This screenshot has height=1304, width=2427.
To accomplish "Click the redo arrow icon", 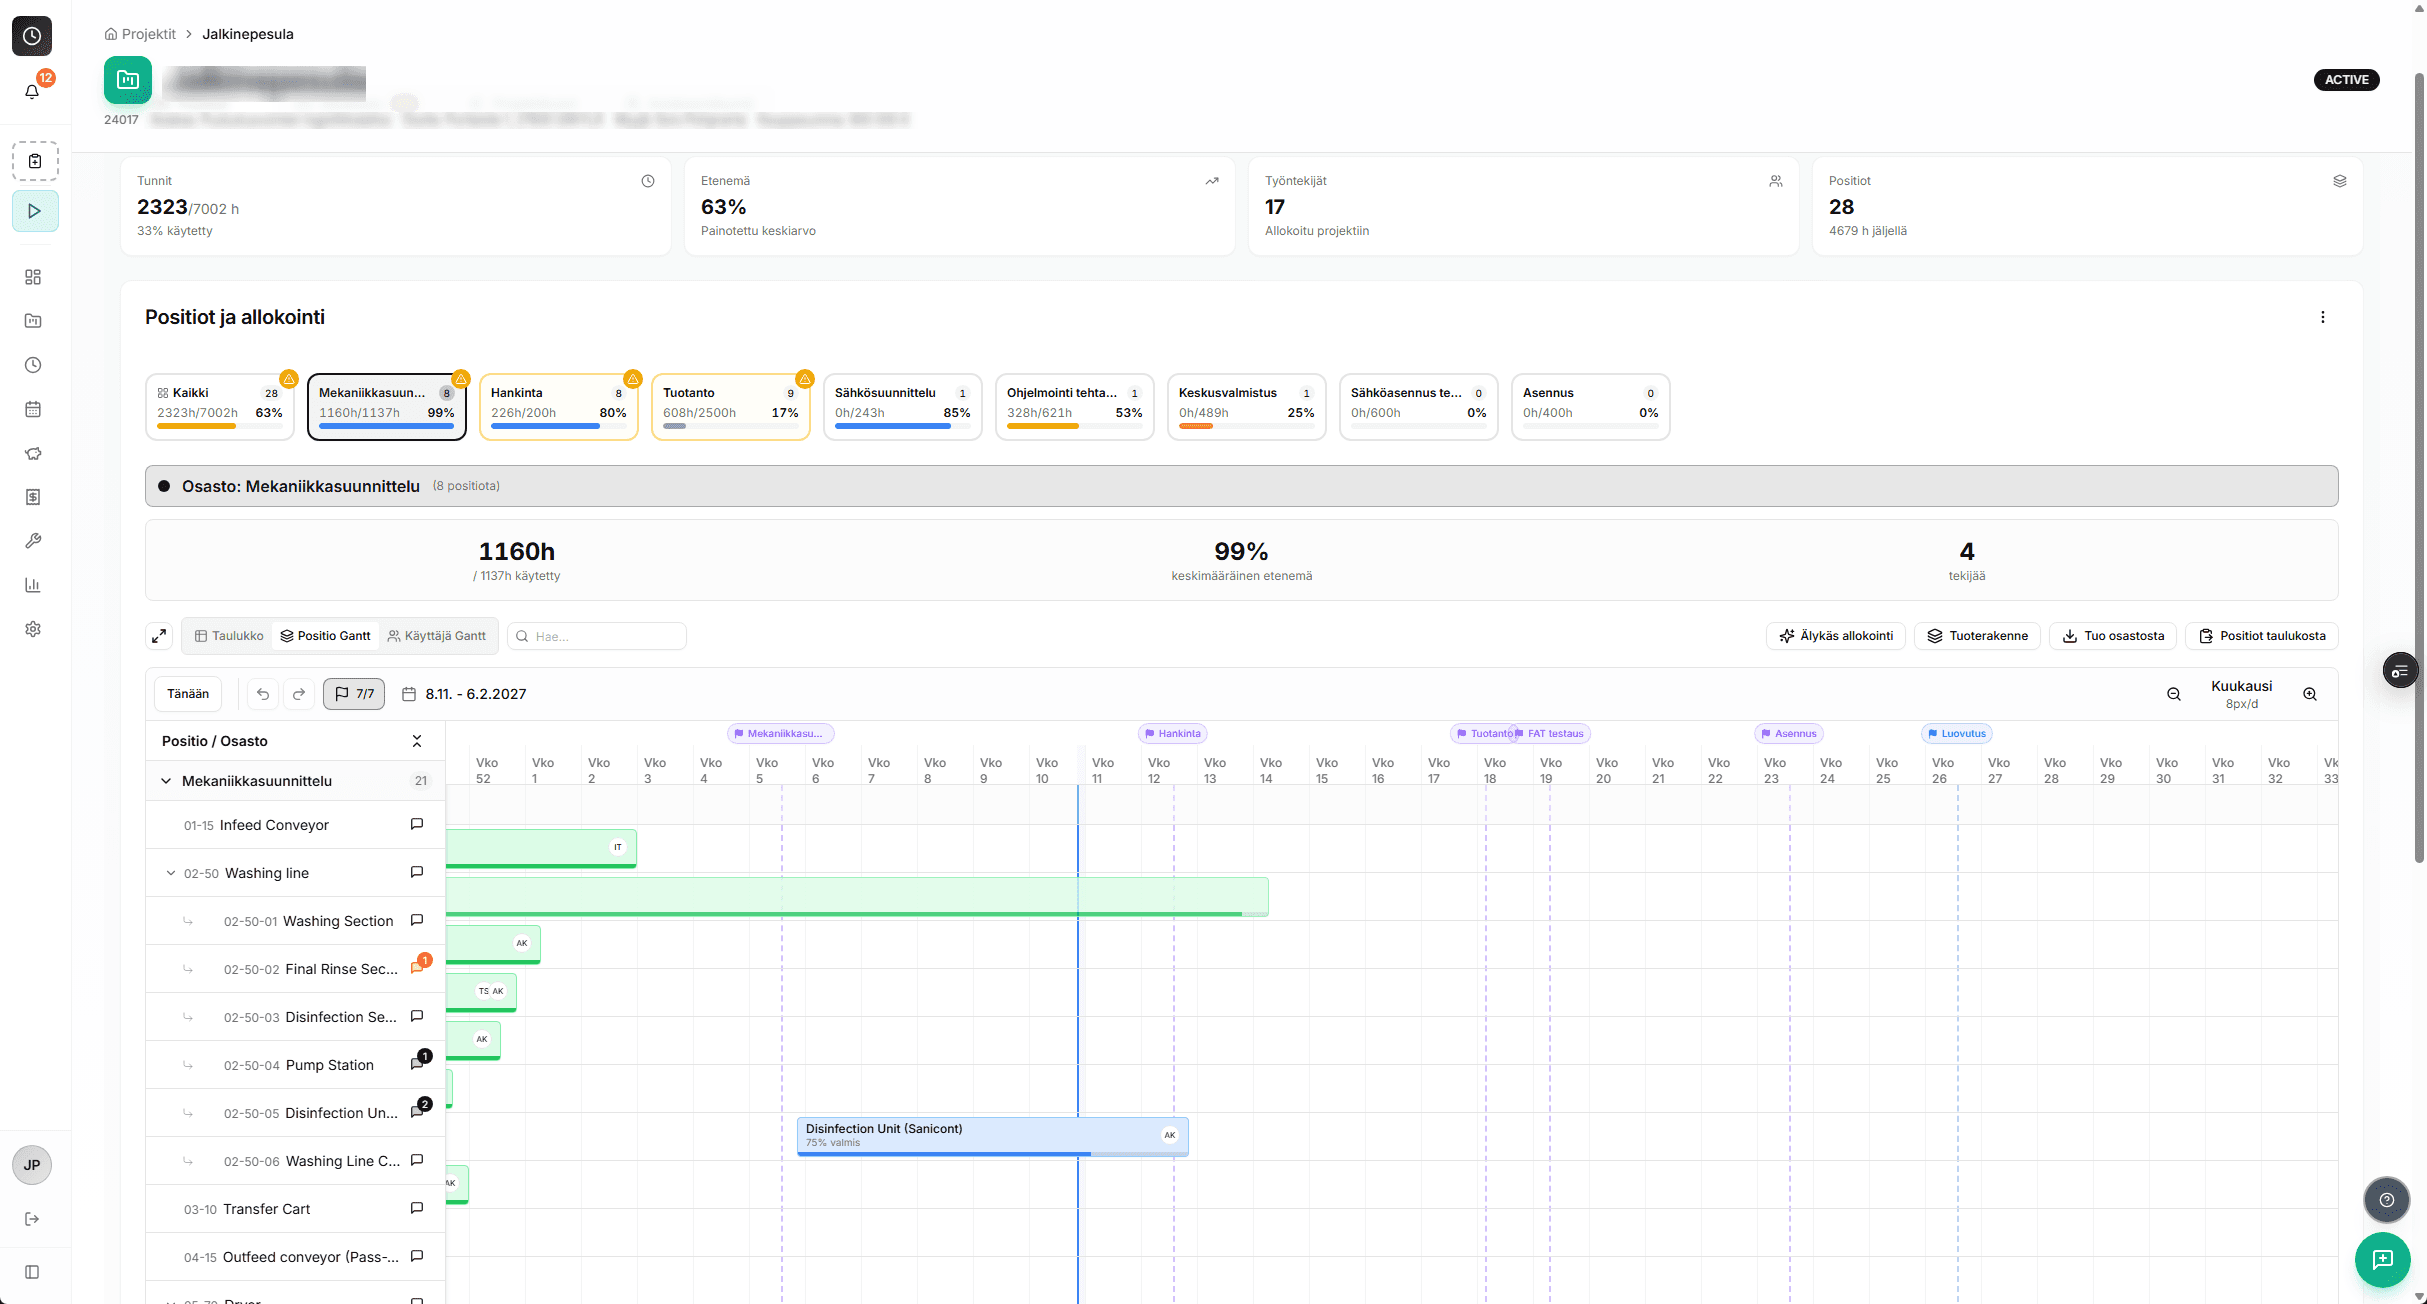I will tap(299, 694).
